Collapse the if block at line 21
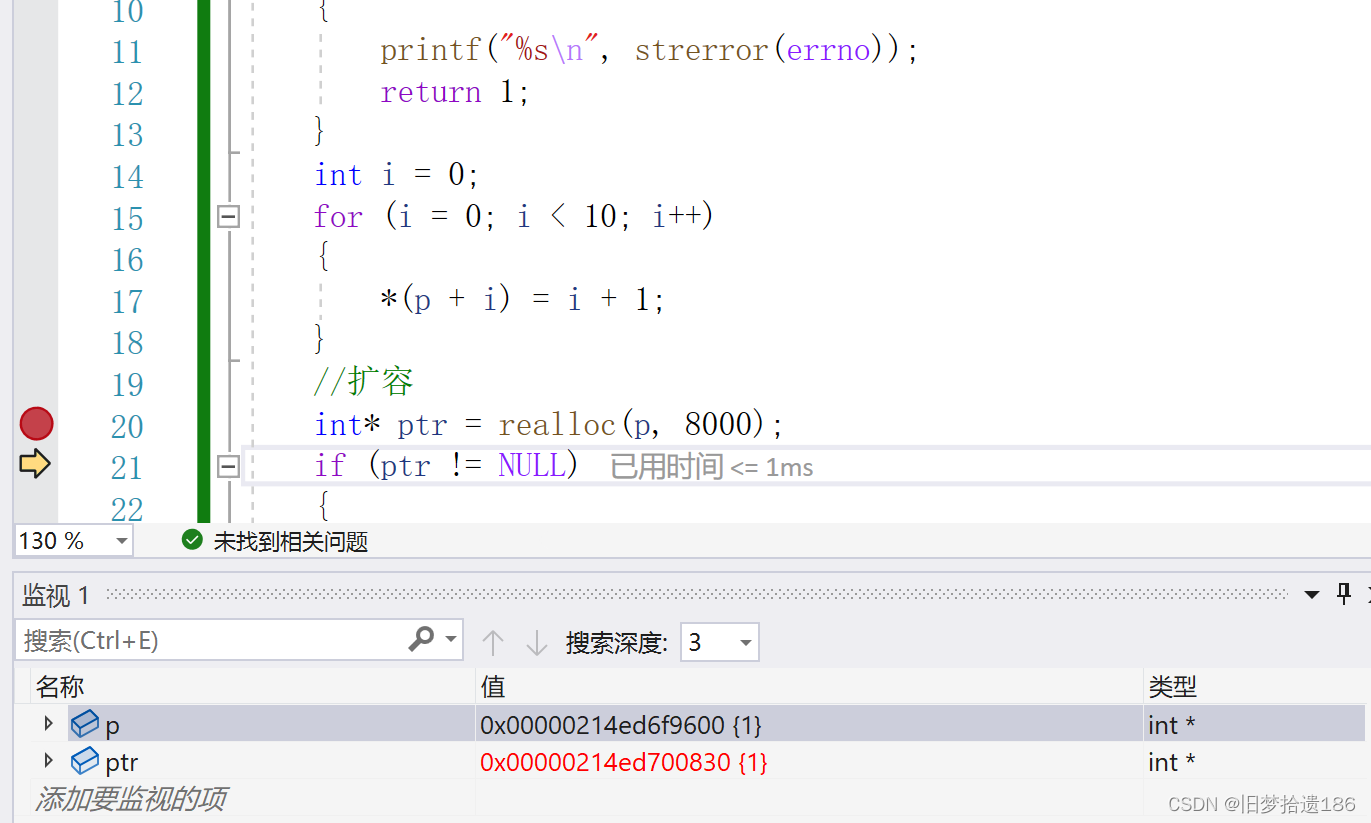Screen dimensions: 1371x823 click(x=229, y=466)
